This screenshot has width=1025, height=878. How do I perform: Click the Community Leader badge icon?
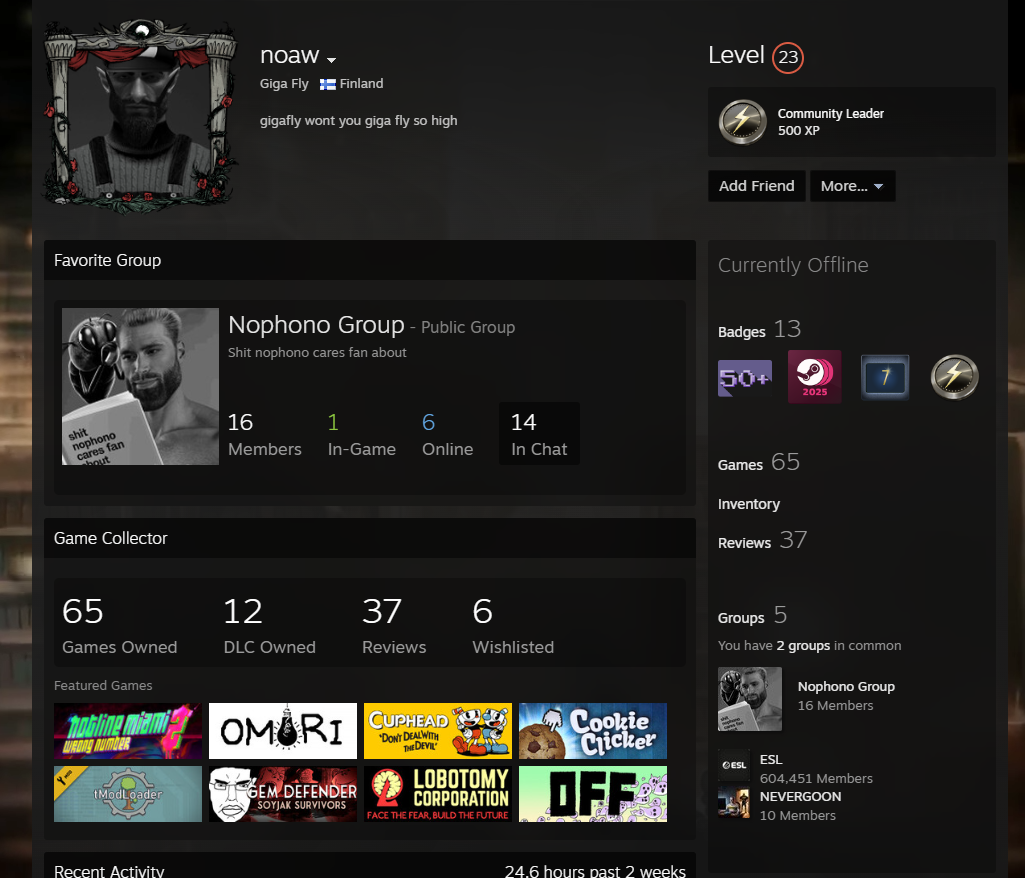click(x=743, y=122)
